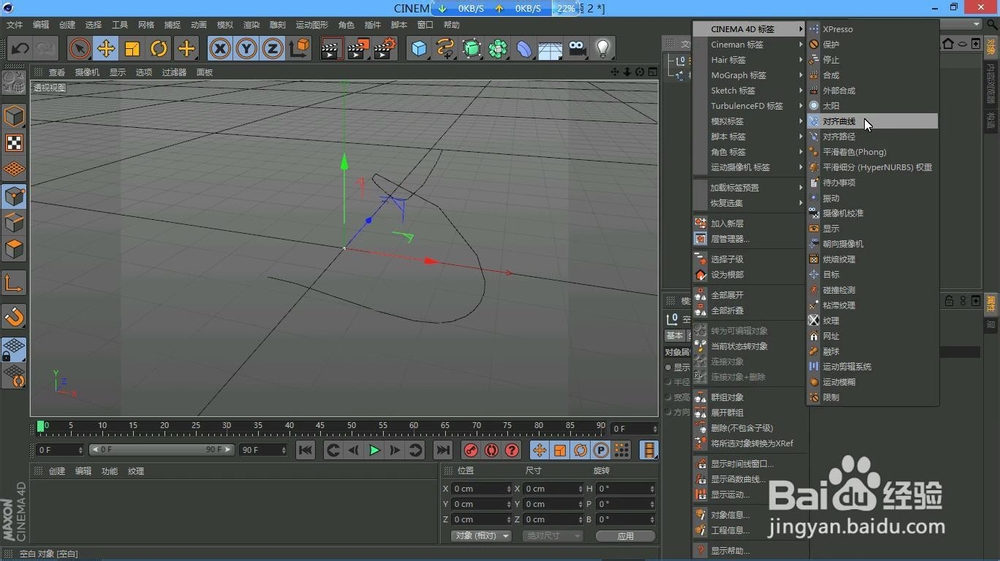Image resolution: width=1000 pixels, height=561 pixels.
Task: Select 全部展开 in context menu
Action: click(x=749, y=295)
